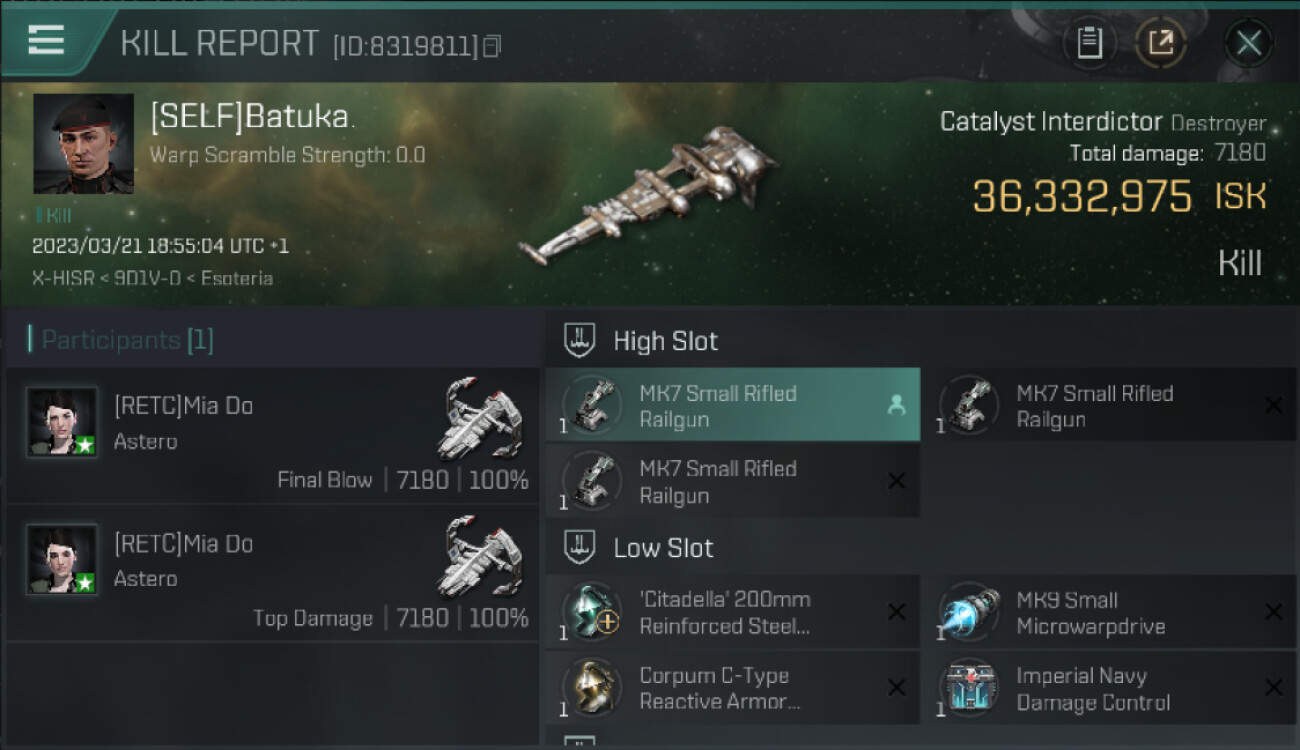Image resolution: width=1300 pixels, height=750 pixels.
Task: Copy the kill report ID
Action: 491,46
